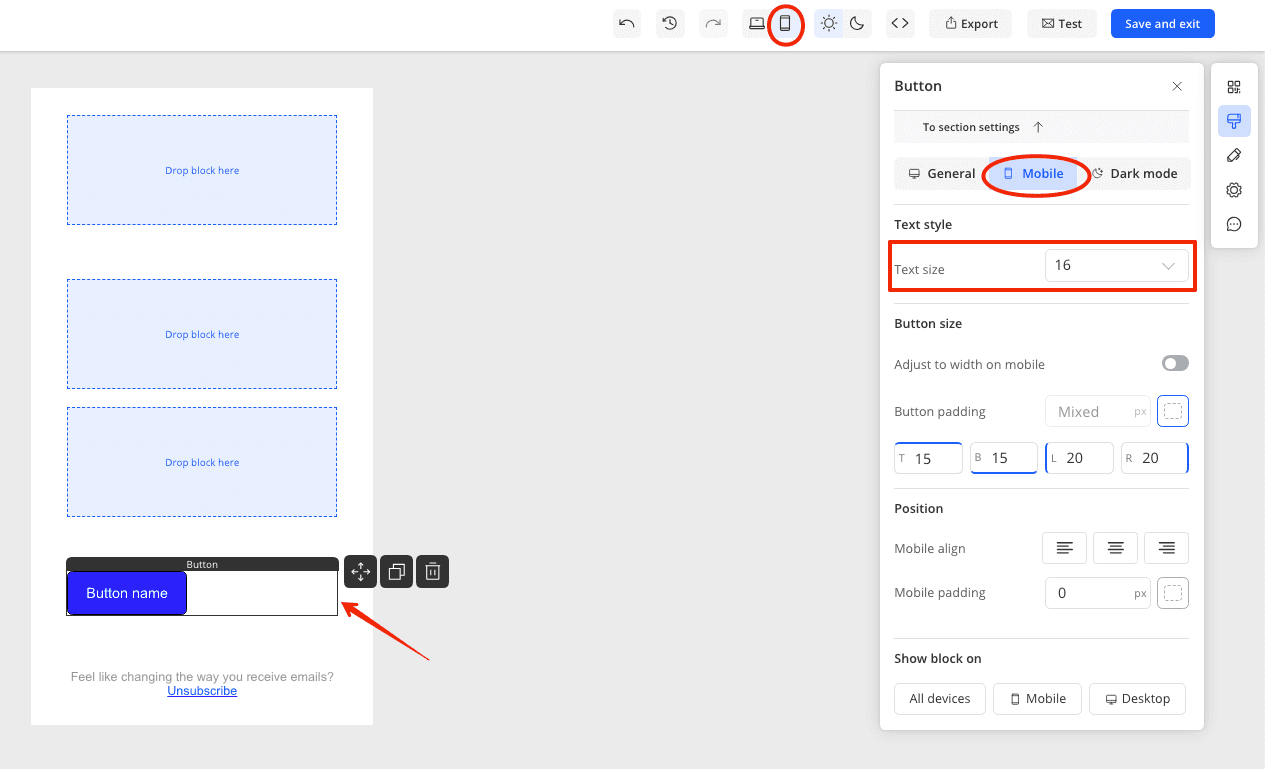Select the first Drop block here area
Screen dimensions: 1265x769
[x=202, y=170]
